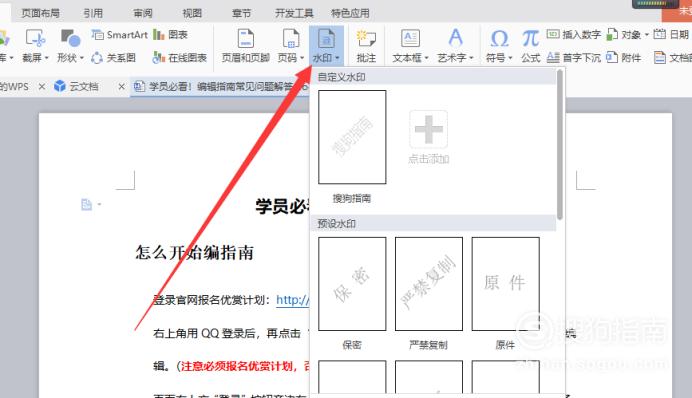The width and height of the screenshot is (692, 398).
Task: Switch to the 学员必看 document tab
Action: click(x=220, y=86)
